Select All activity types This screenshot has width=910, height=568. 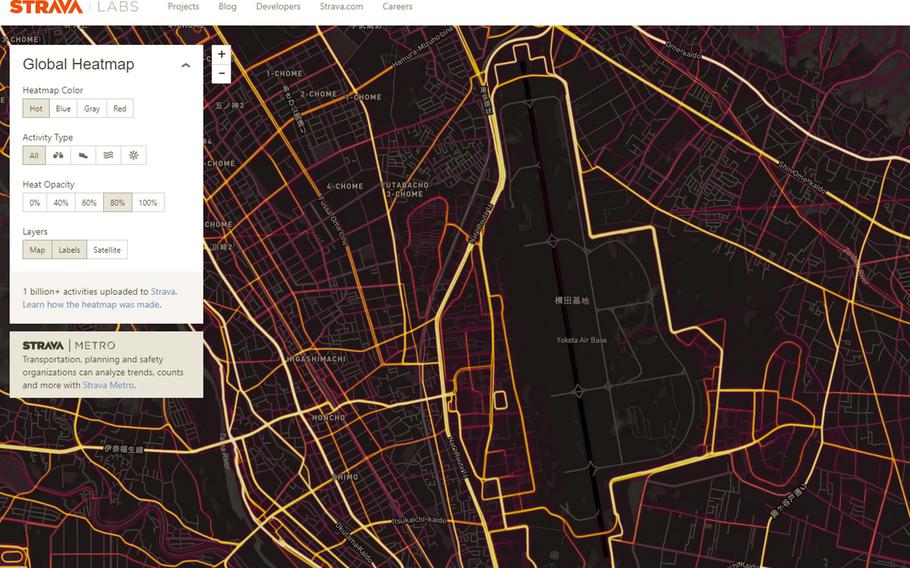[34, 155]
